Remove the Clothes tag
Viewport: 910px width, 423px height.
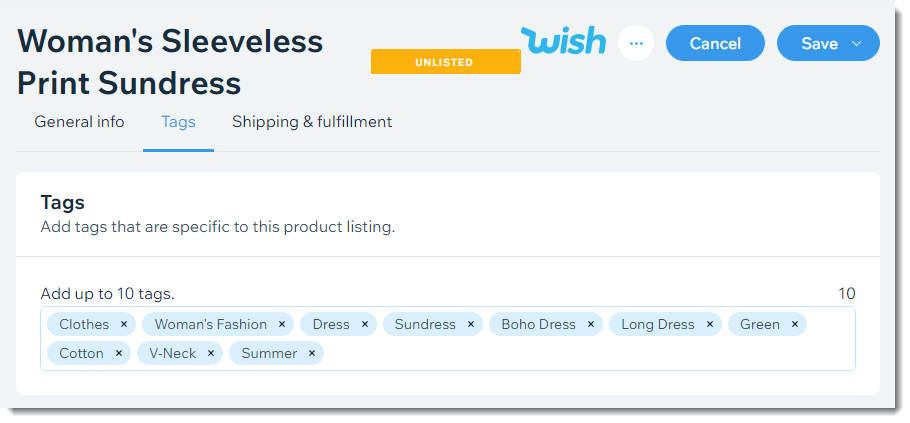[x=124, y=324]
